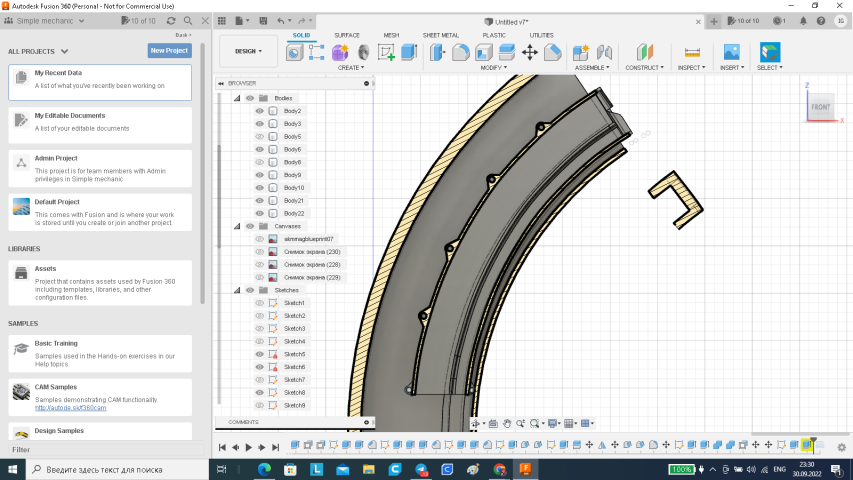853x480 pixels.
Task: Click the Windows search box
Action: tap(118, 469)
